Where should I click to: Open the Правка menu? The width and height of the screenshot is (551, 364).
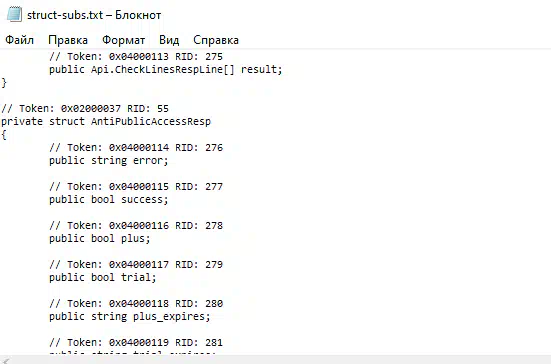pyautogui.click(x=68, y=40)
